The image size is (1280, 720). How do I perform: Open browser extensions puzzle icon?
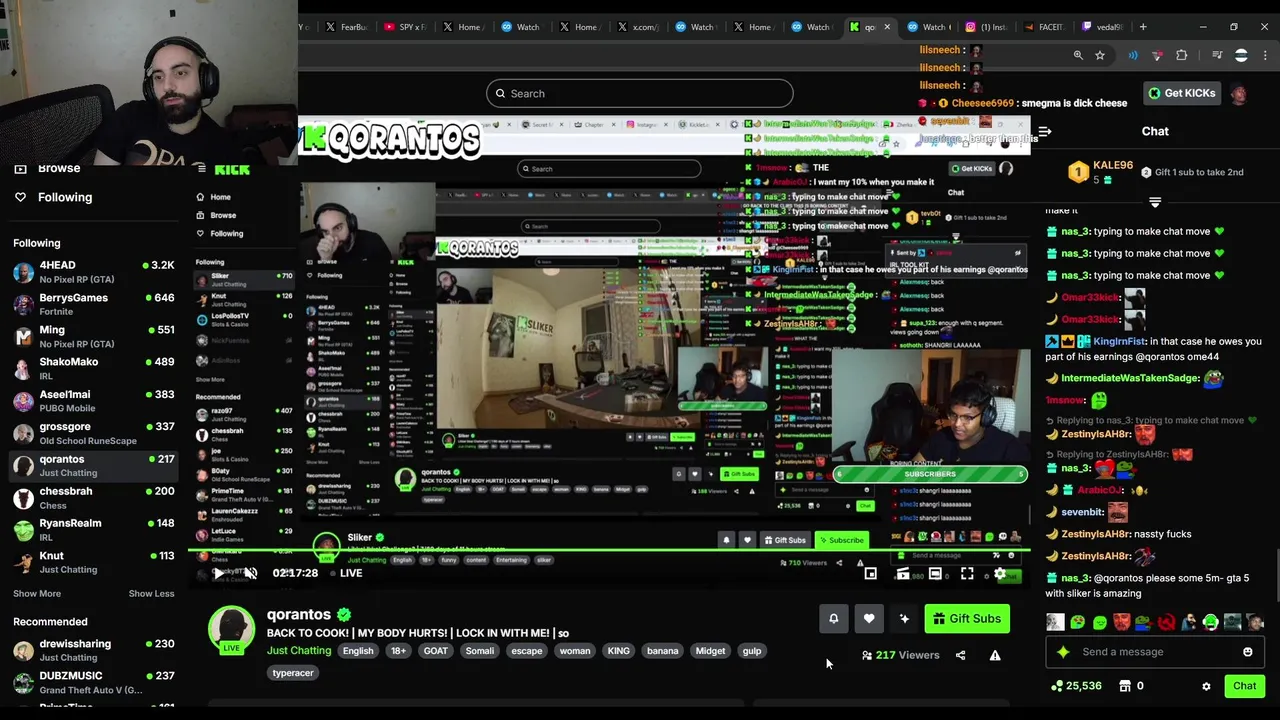[x=1182, y=55]
